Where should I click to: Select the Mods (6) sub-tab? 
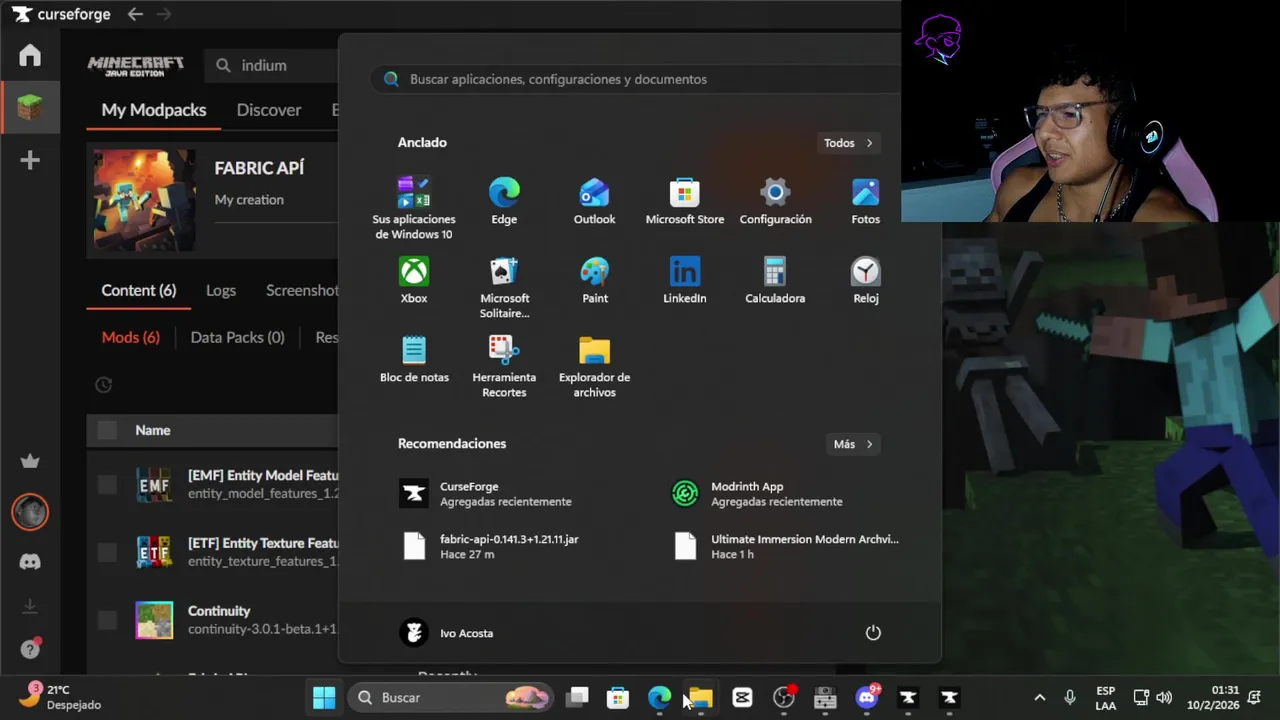pos(131,337)
